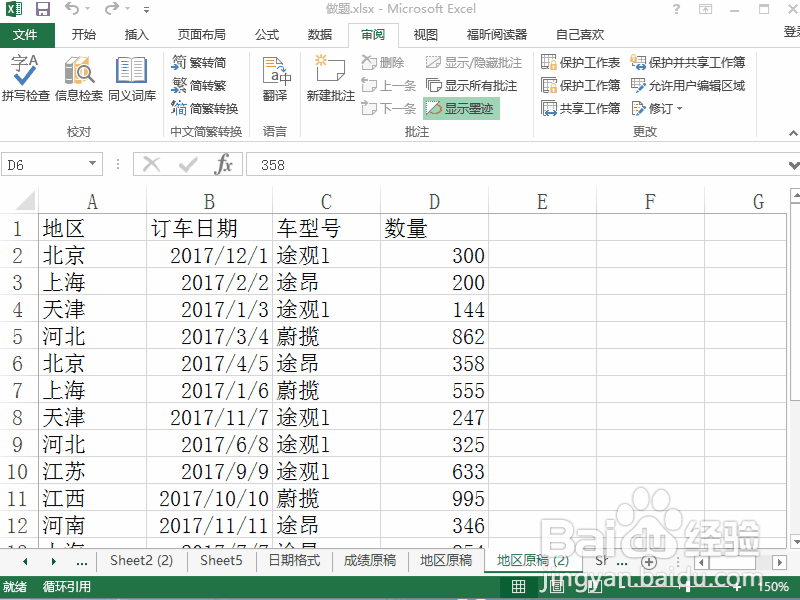Image resolution: width=800 pixels, height=600 pixels.
Task: Select column D header
Action: point(434,201)
